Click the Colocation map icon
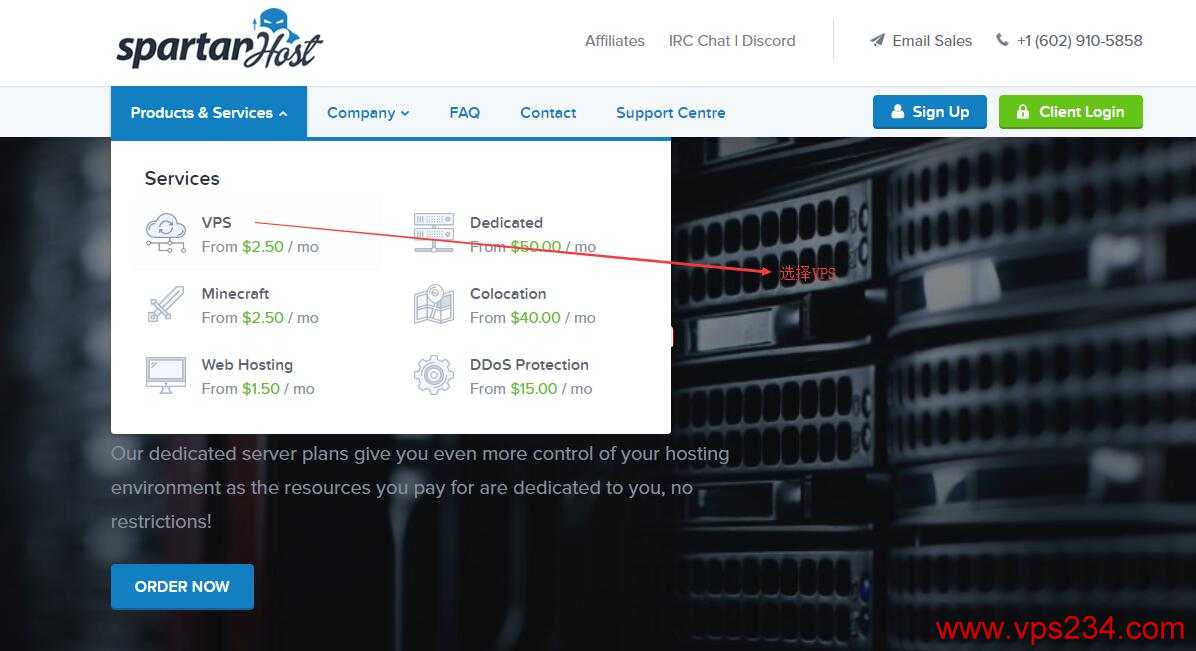Image resolution: width=1196 pixels, height=651 pixels. click(434, 305)
